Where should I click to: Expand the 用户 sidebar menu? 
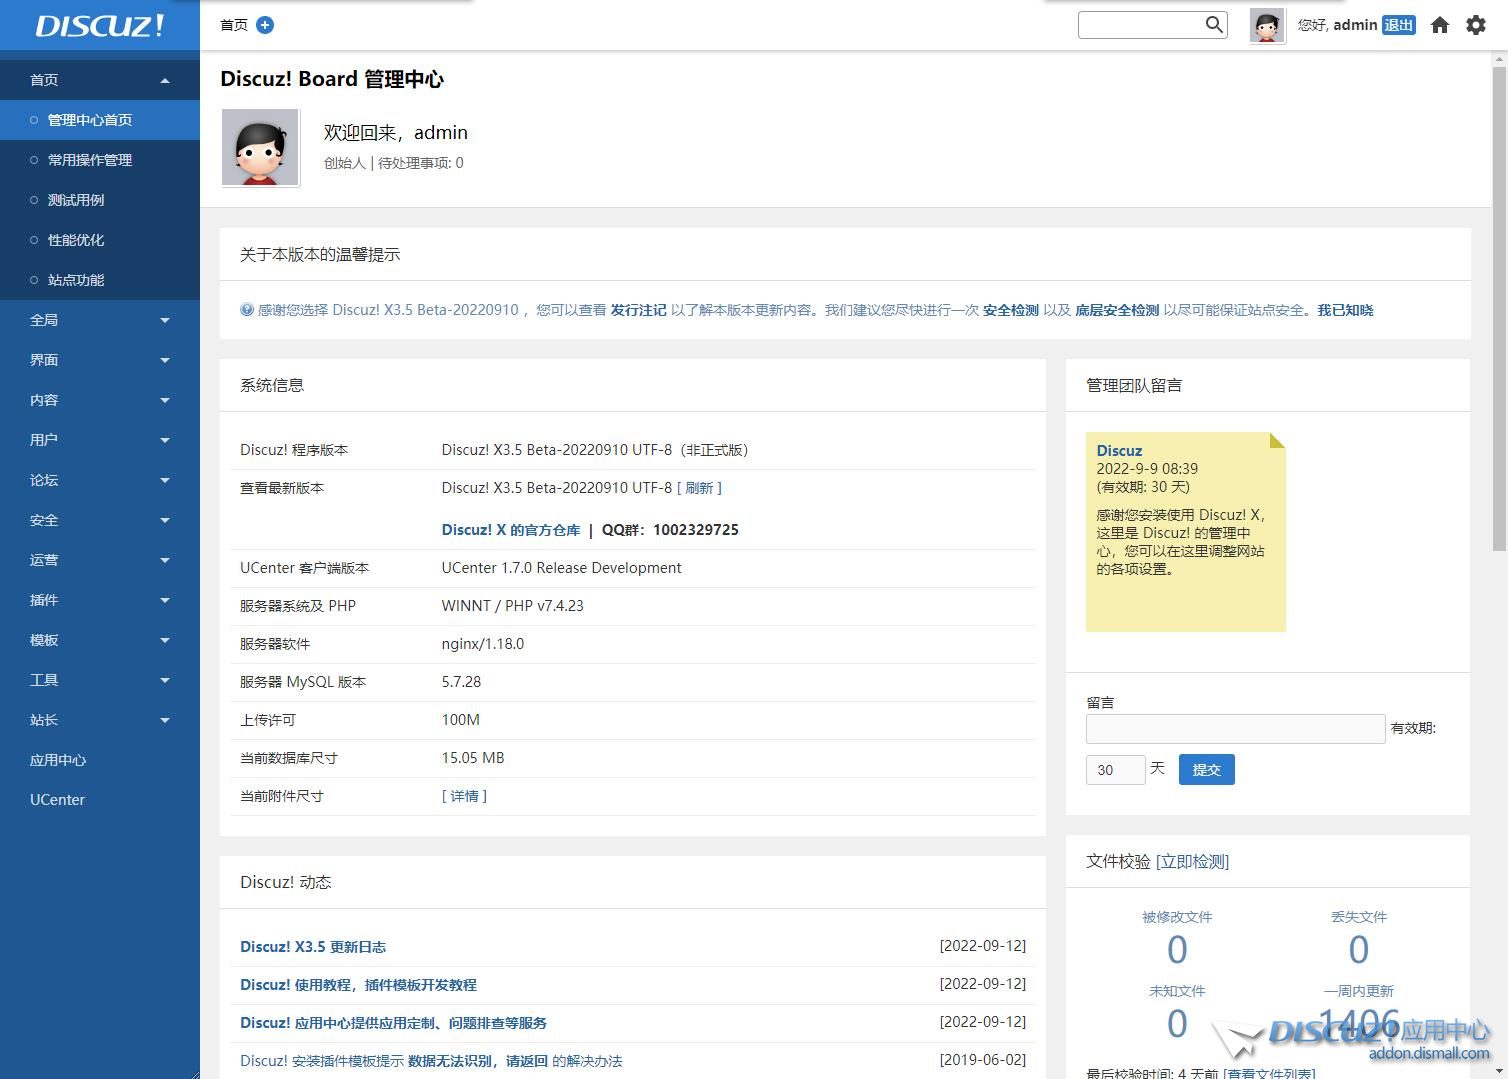[100, 440]
